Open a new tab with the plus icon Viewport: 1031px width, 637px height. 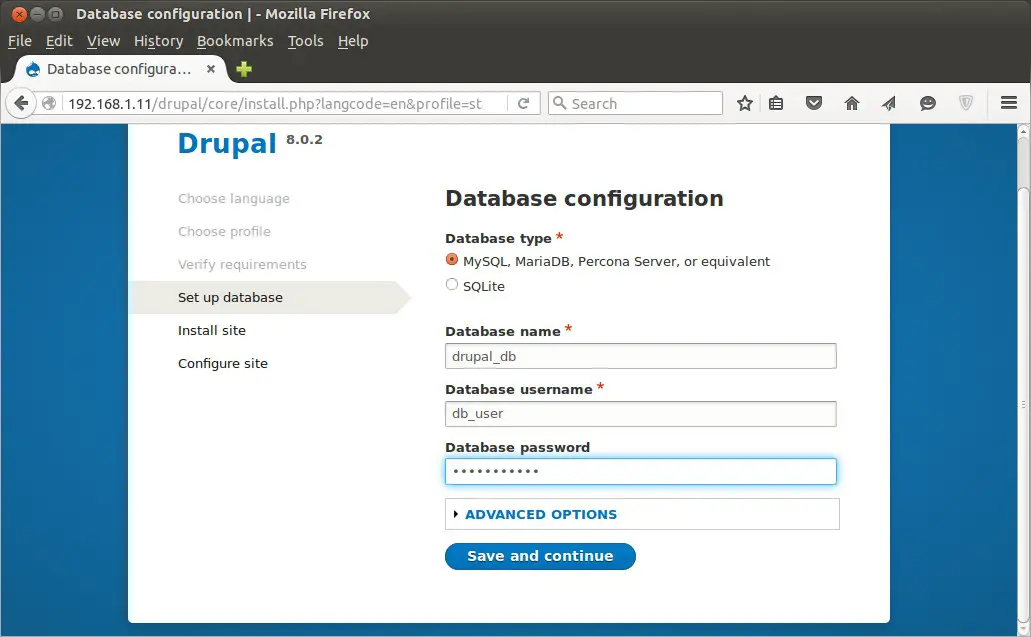click(x=244, y=69)
